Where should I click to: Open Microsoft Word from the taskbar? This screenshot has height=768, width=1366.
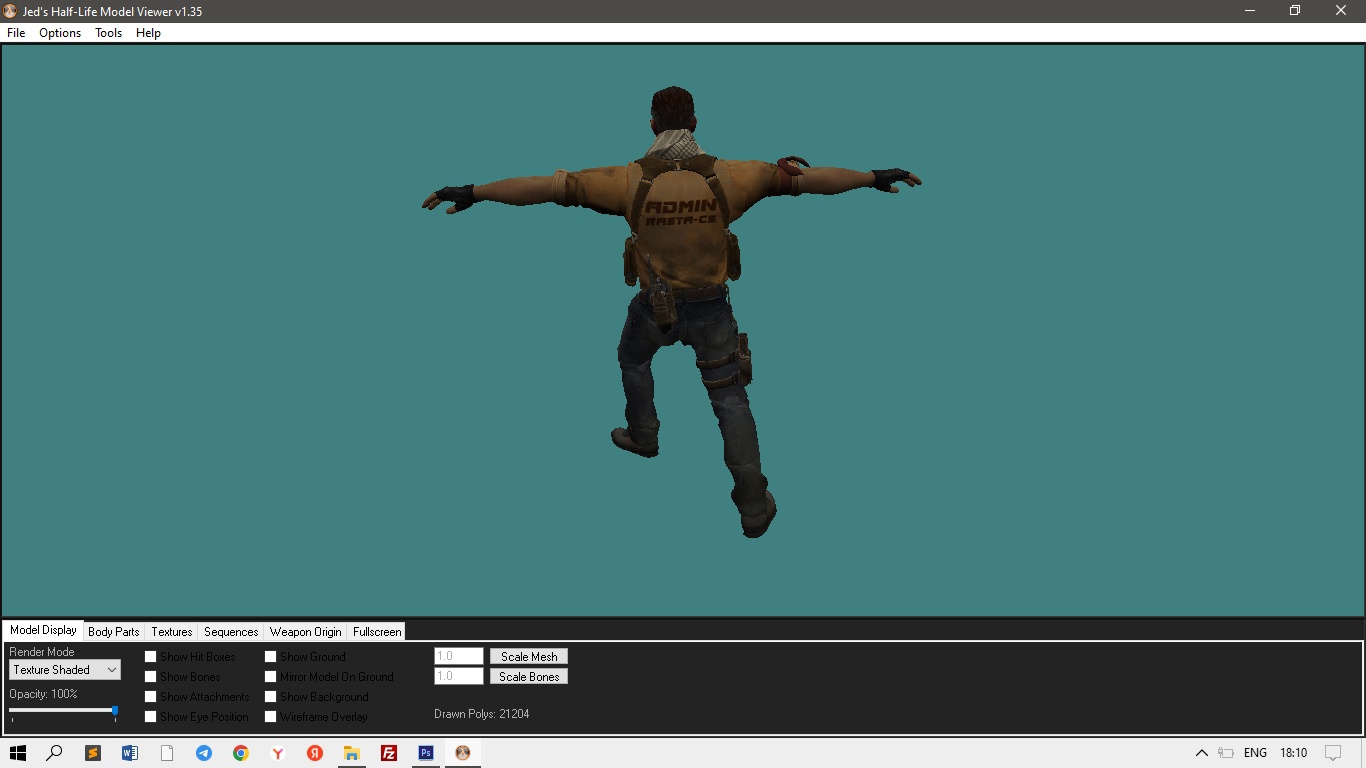(130, 753)
